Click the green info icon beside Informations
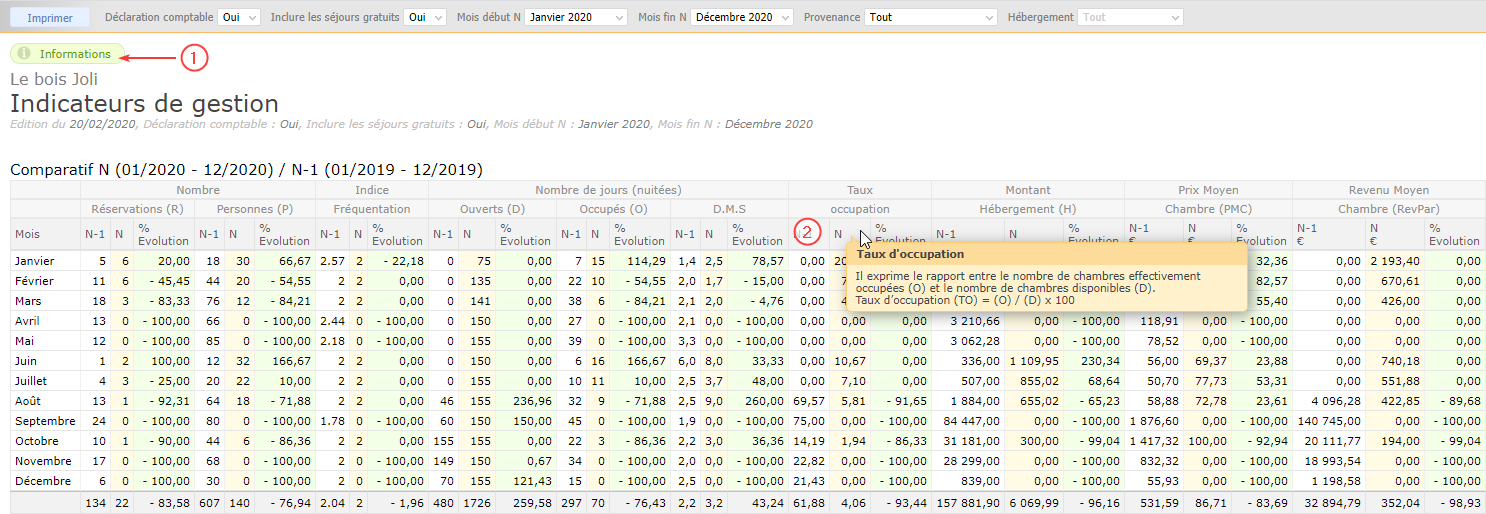The height and width of the screenshot is (514, 1486). tap(26, 54)
